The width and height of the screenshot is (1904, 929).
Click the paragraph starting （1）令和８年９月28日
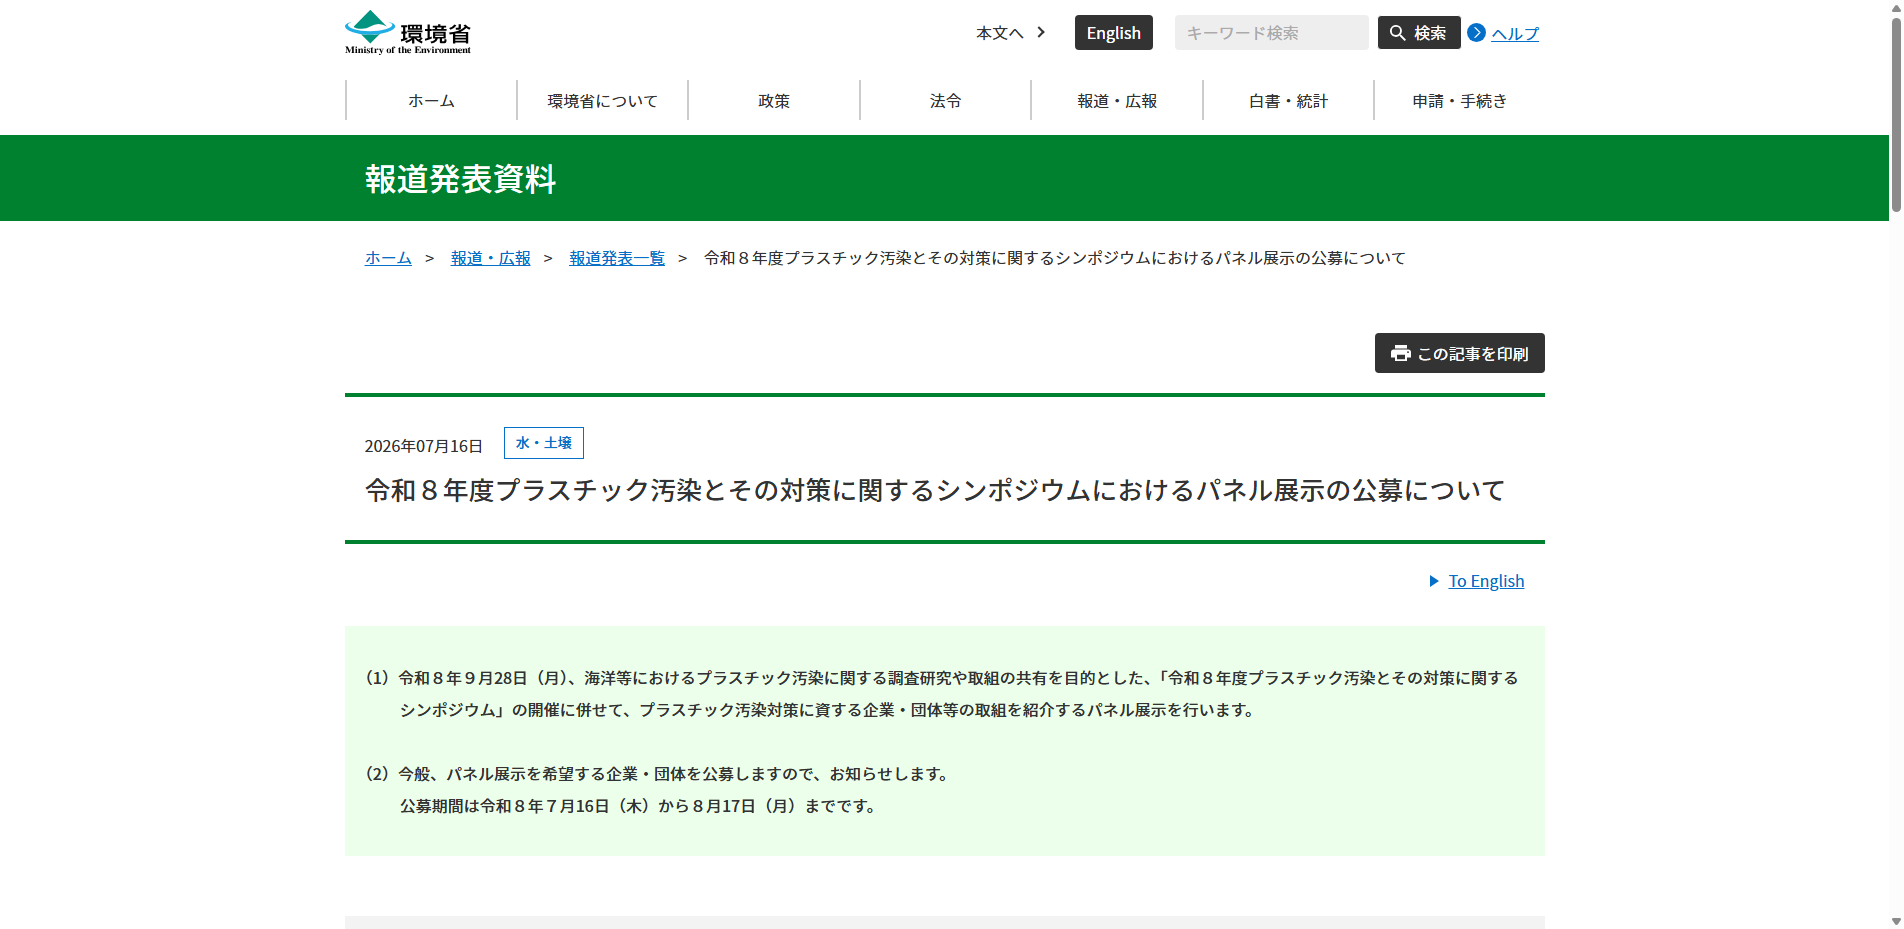coord(942,694)
